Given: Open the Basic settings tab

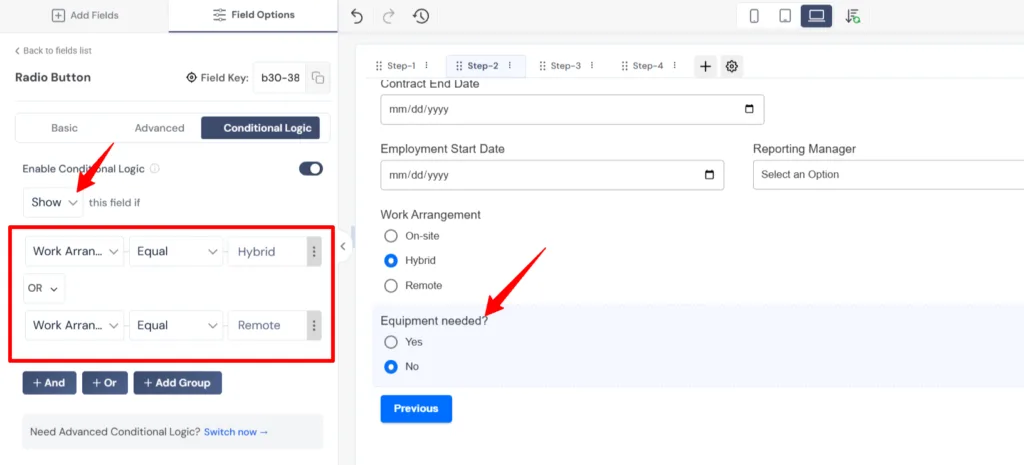Looking at the screenshot, I should click(x=64, y=128).
